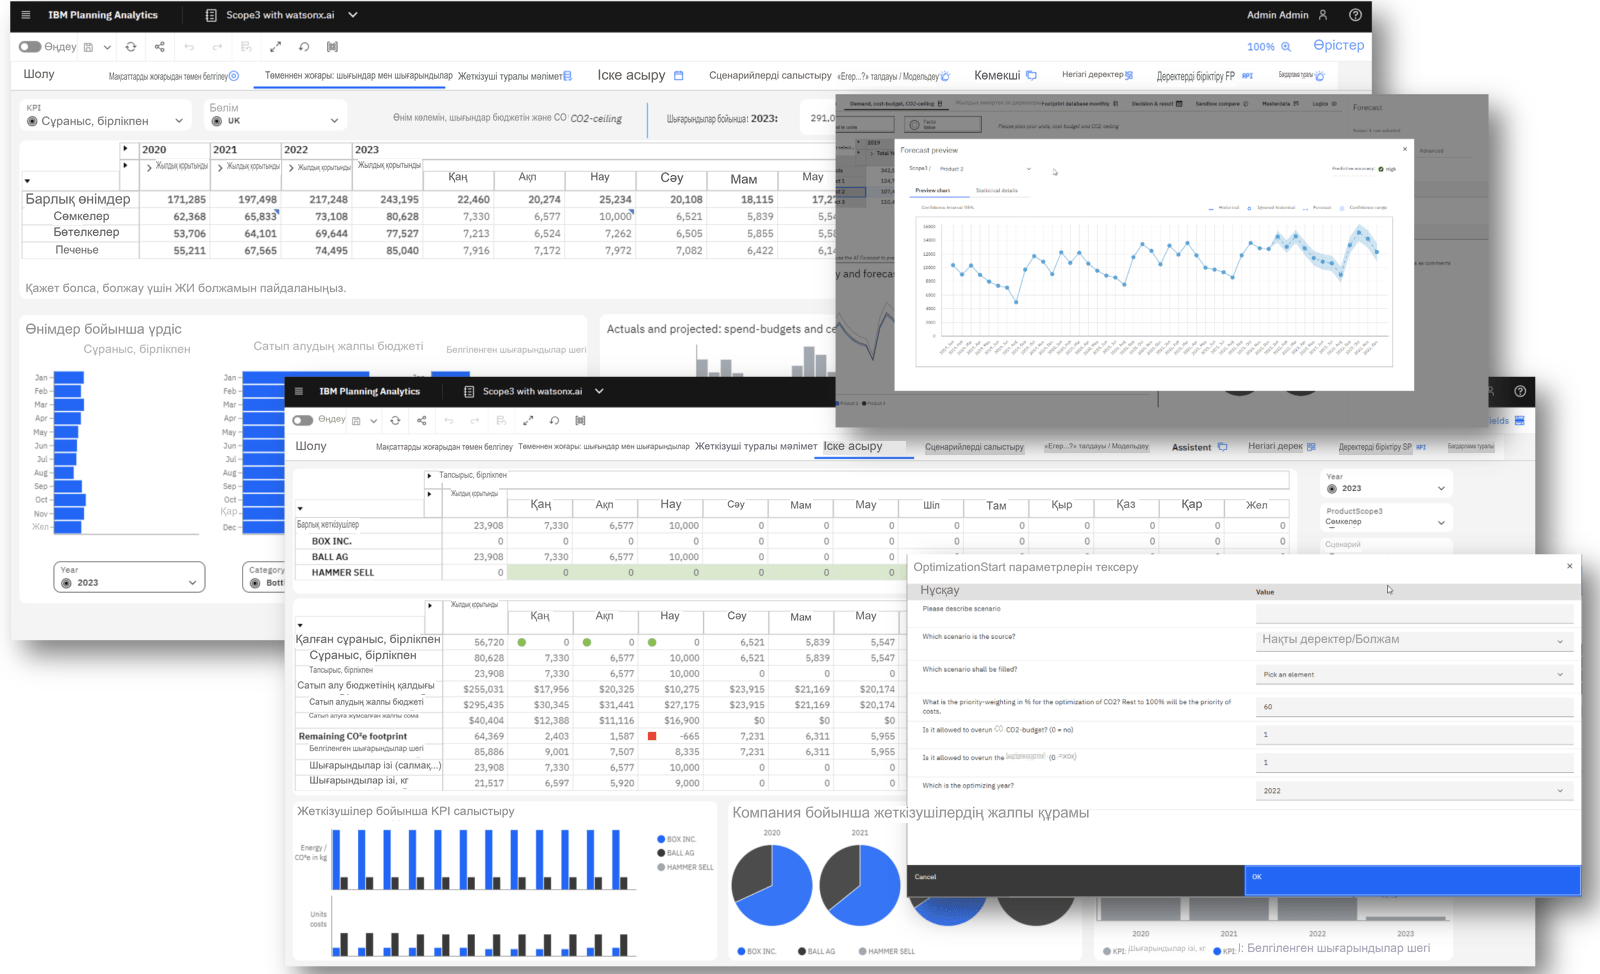This screenshot has height=974, width=1600.
Task: Open the KPI Сұраныс, бірлікпен dropdown chevron
Action: click(x=179, y=121)
